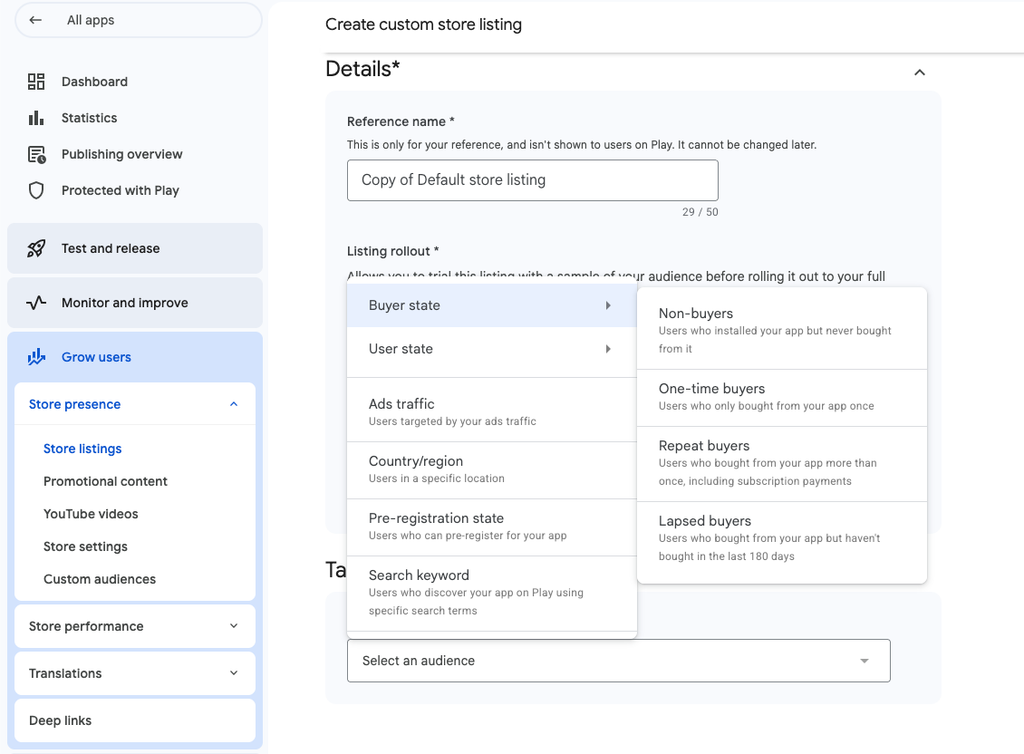Choose Country/region audience option
This screenshot has height=754, width=1024.
(492, 469)
